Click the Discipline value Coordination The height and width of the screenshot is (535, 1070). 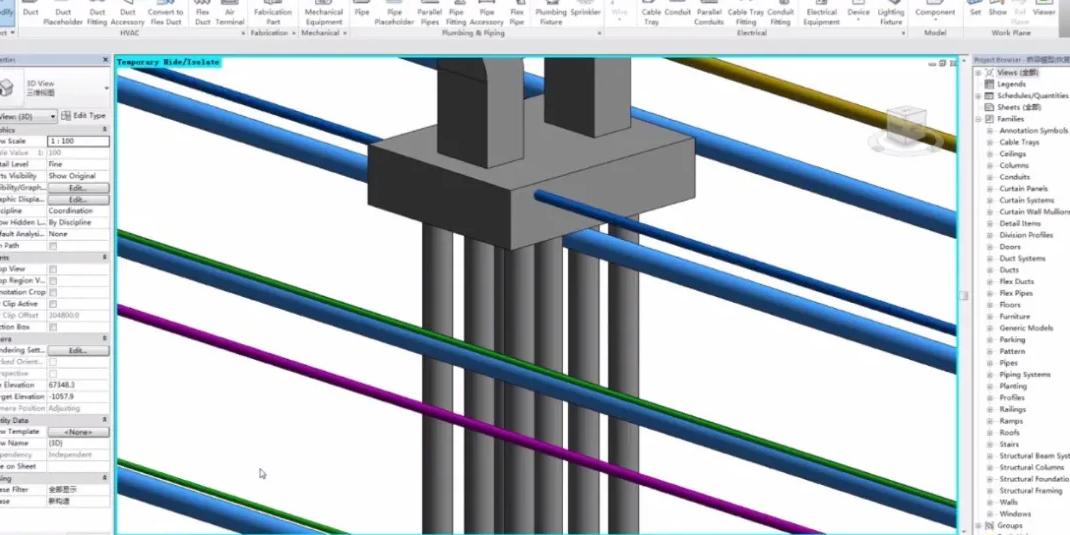[78, 211]
